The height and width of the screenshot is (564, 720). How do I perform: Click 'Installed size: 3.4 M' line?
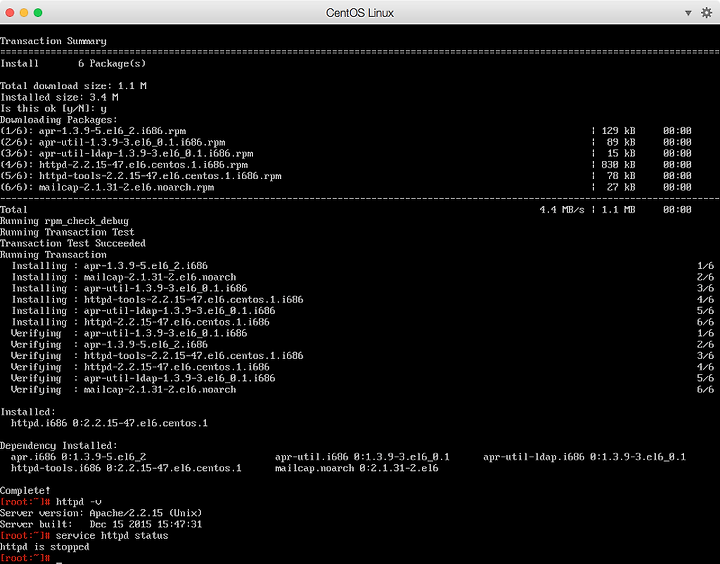(x=59, y=97)
